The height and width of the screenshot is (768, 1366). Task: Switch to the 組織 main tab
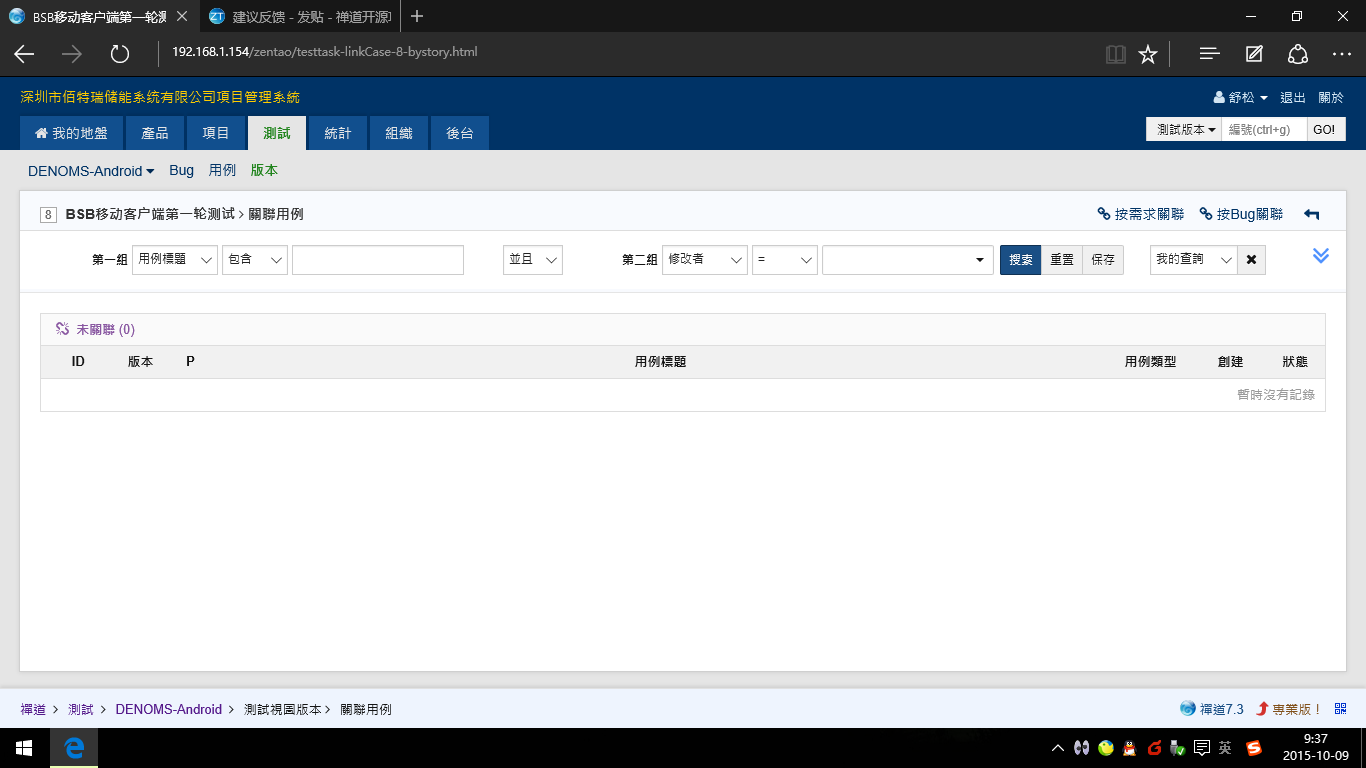399,133
